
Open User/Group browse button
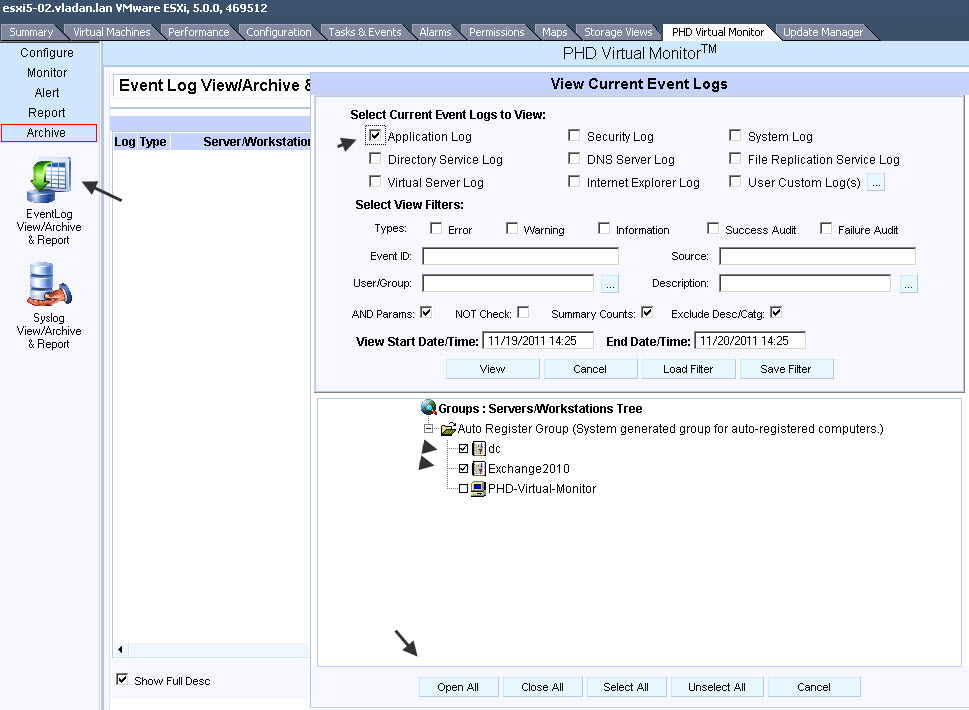click(610, 284)
